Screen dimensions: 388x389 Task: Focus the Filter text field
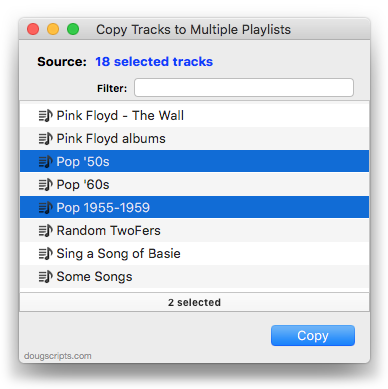pos(244,88)
